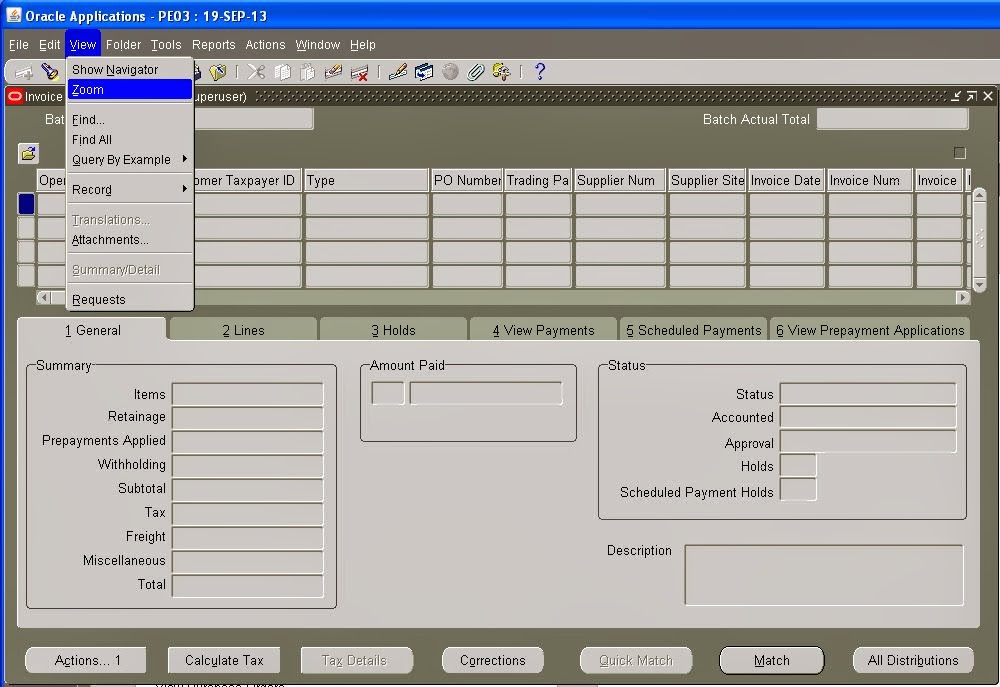Switch to the 4 View Payments tab
Image resolution: width=1000 pixels, height=687 pixels.
tap(543, 330)
